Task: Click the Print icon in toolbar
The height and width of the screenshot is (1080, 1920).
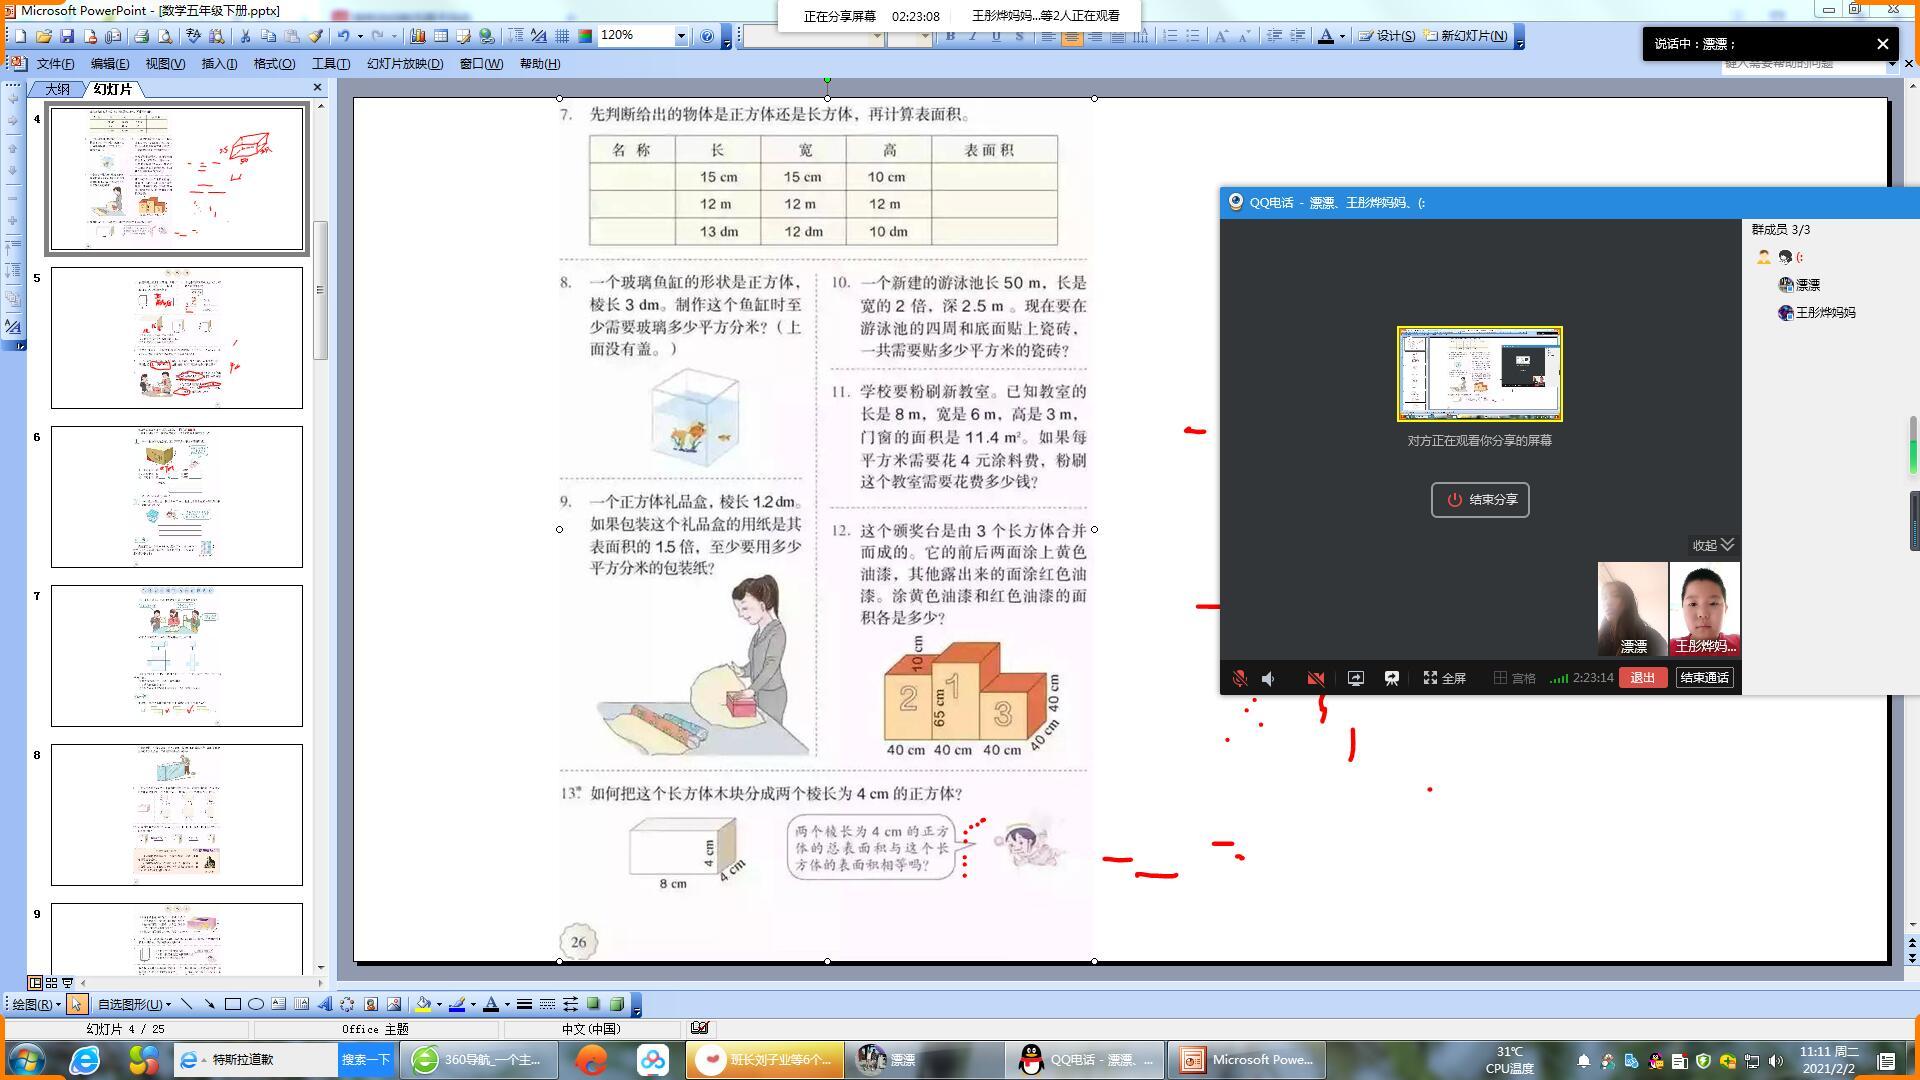Action: pos(141,36)
